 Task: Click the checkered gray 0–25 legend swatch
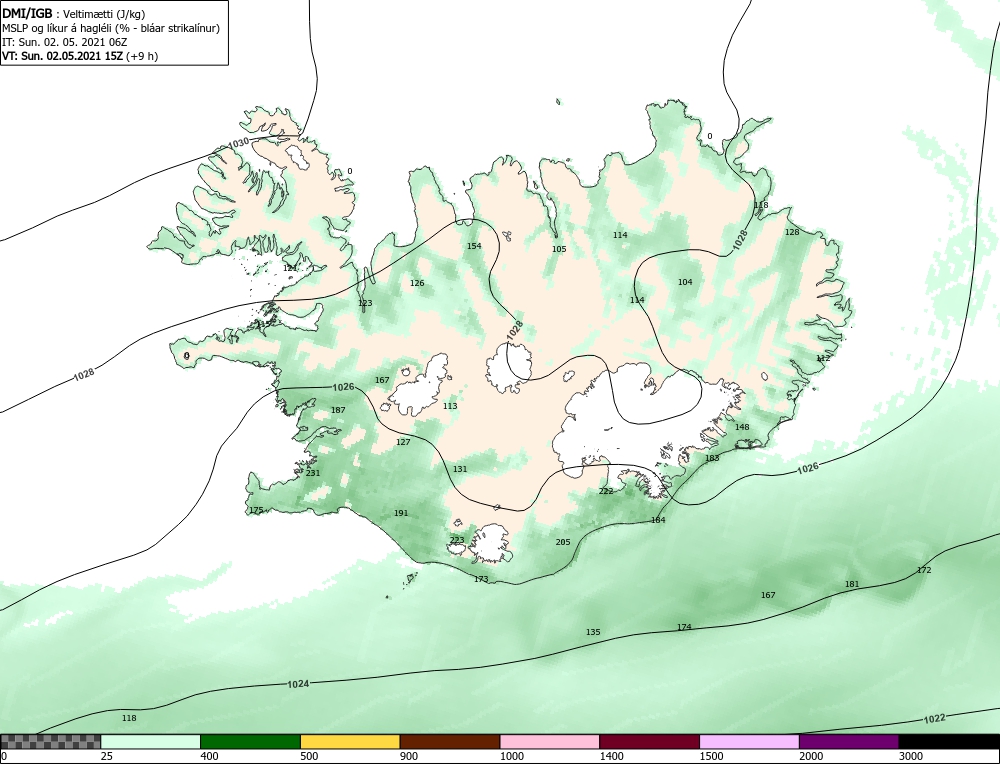50,741
